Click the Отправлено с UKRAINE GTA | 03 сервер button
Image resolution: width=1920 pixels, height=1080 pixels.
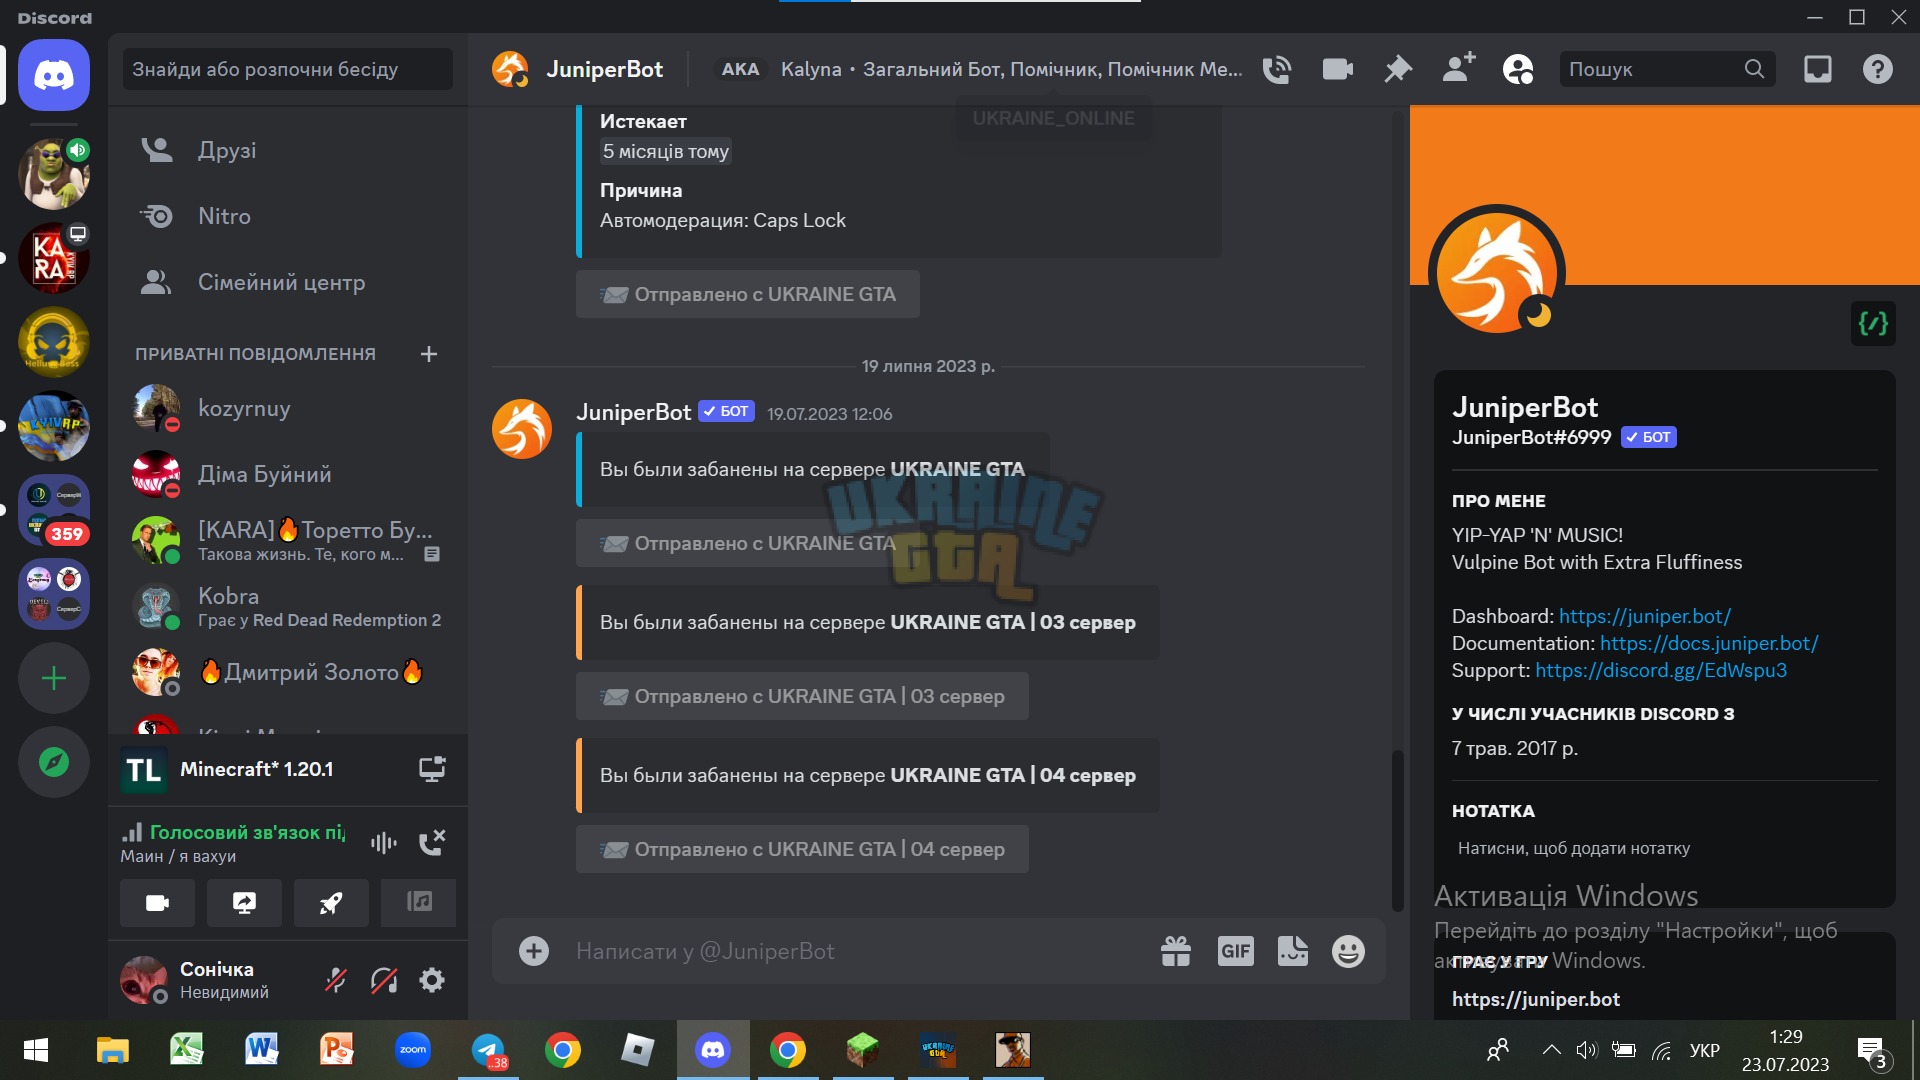802,696
